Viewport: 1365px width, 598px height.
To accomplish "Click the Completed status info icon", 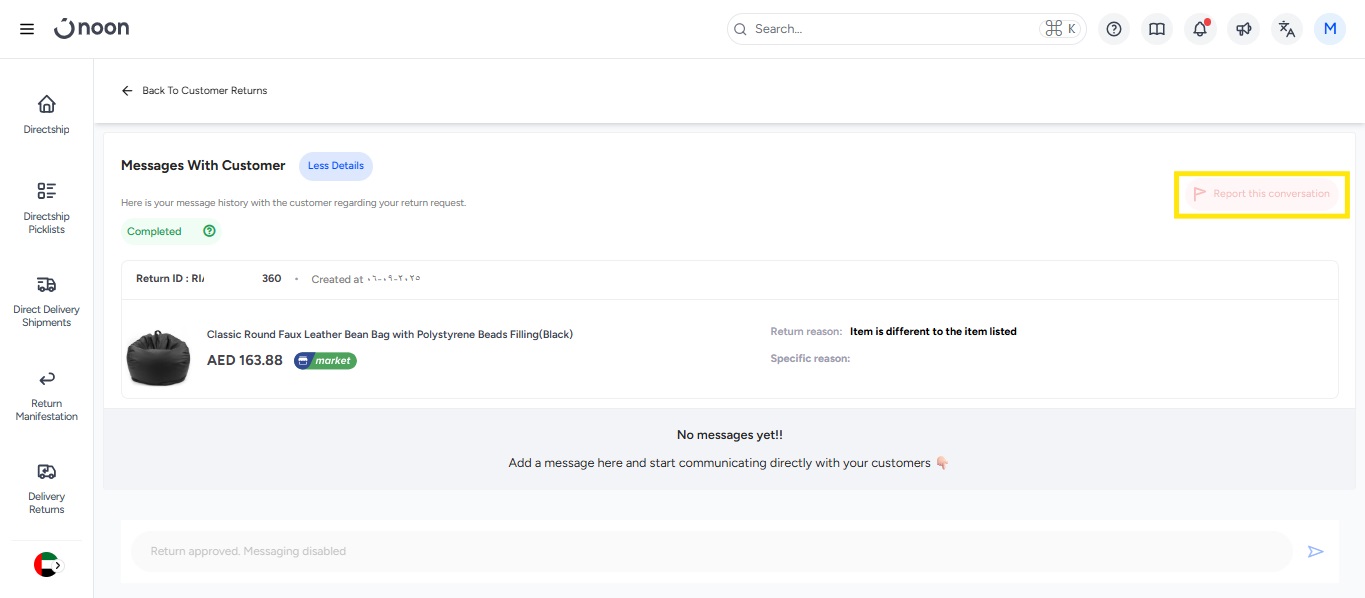I will tap(209, 231).
